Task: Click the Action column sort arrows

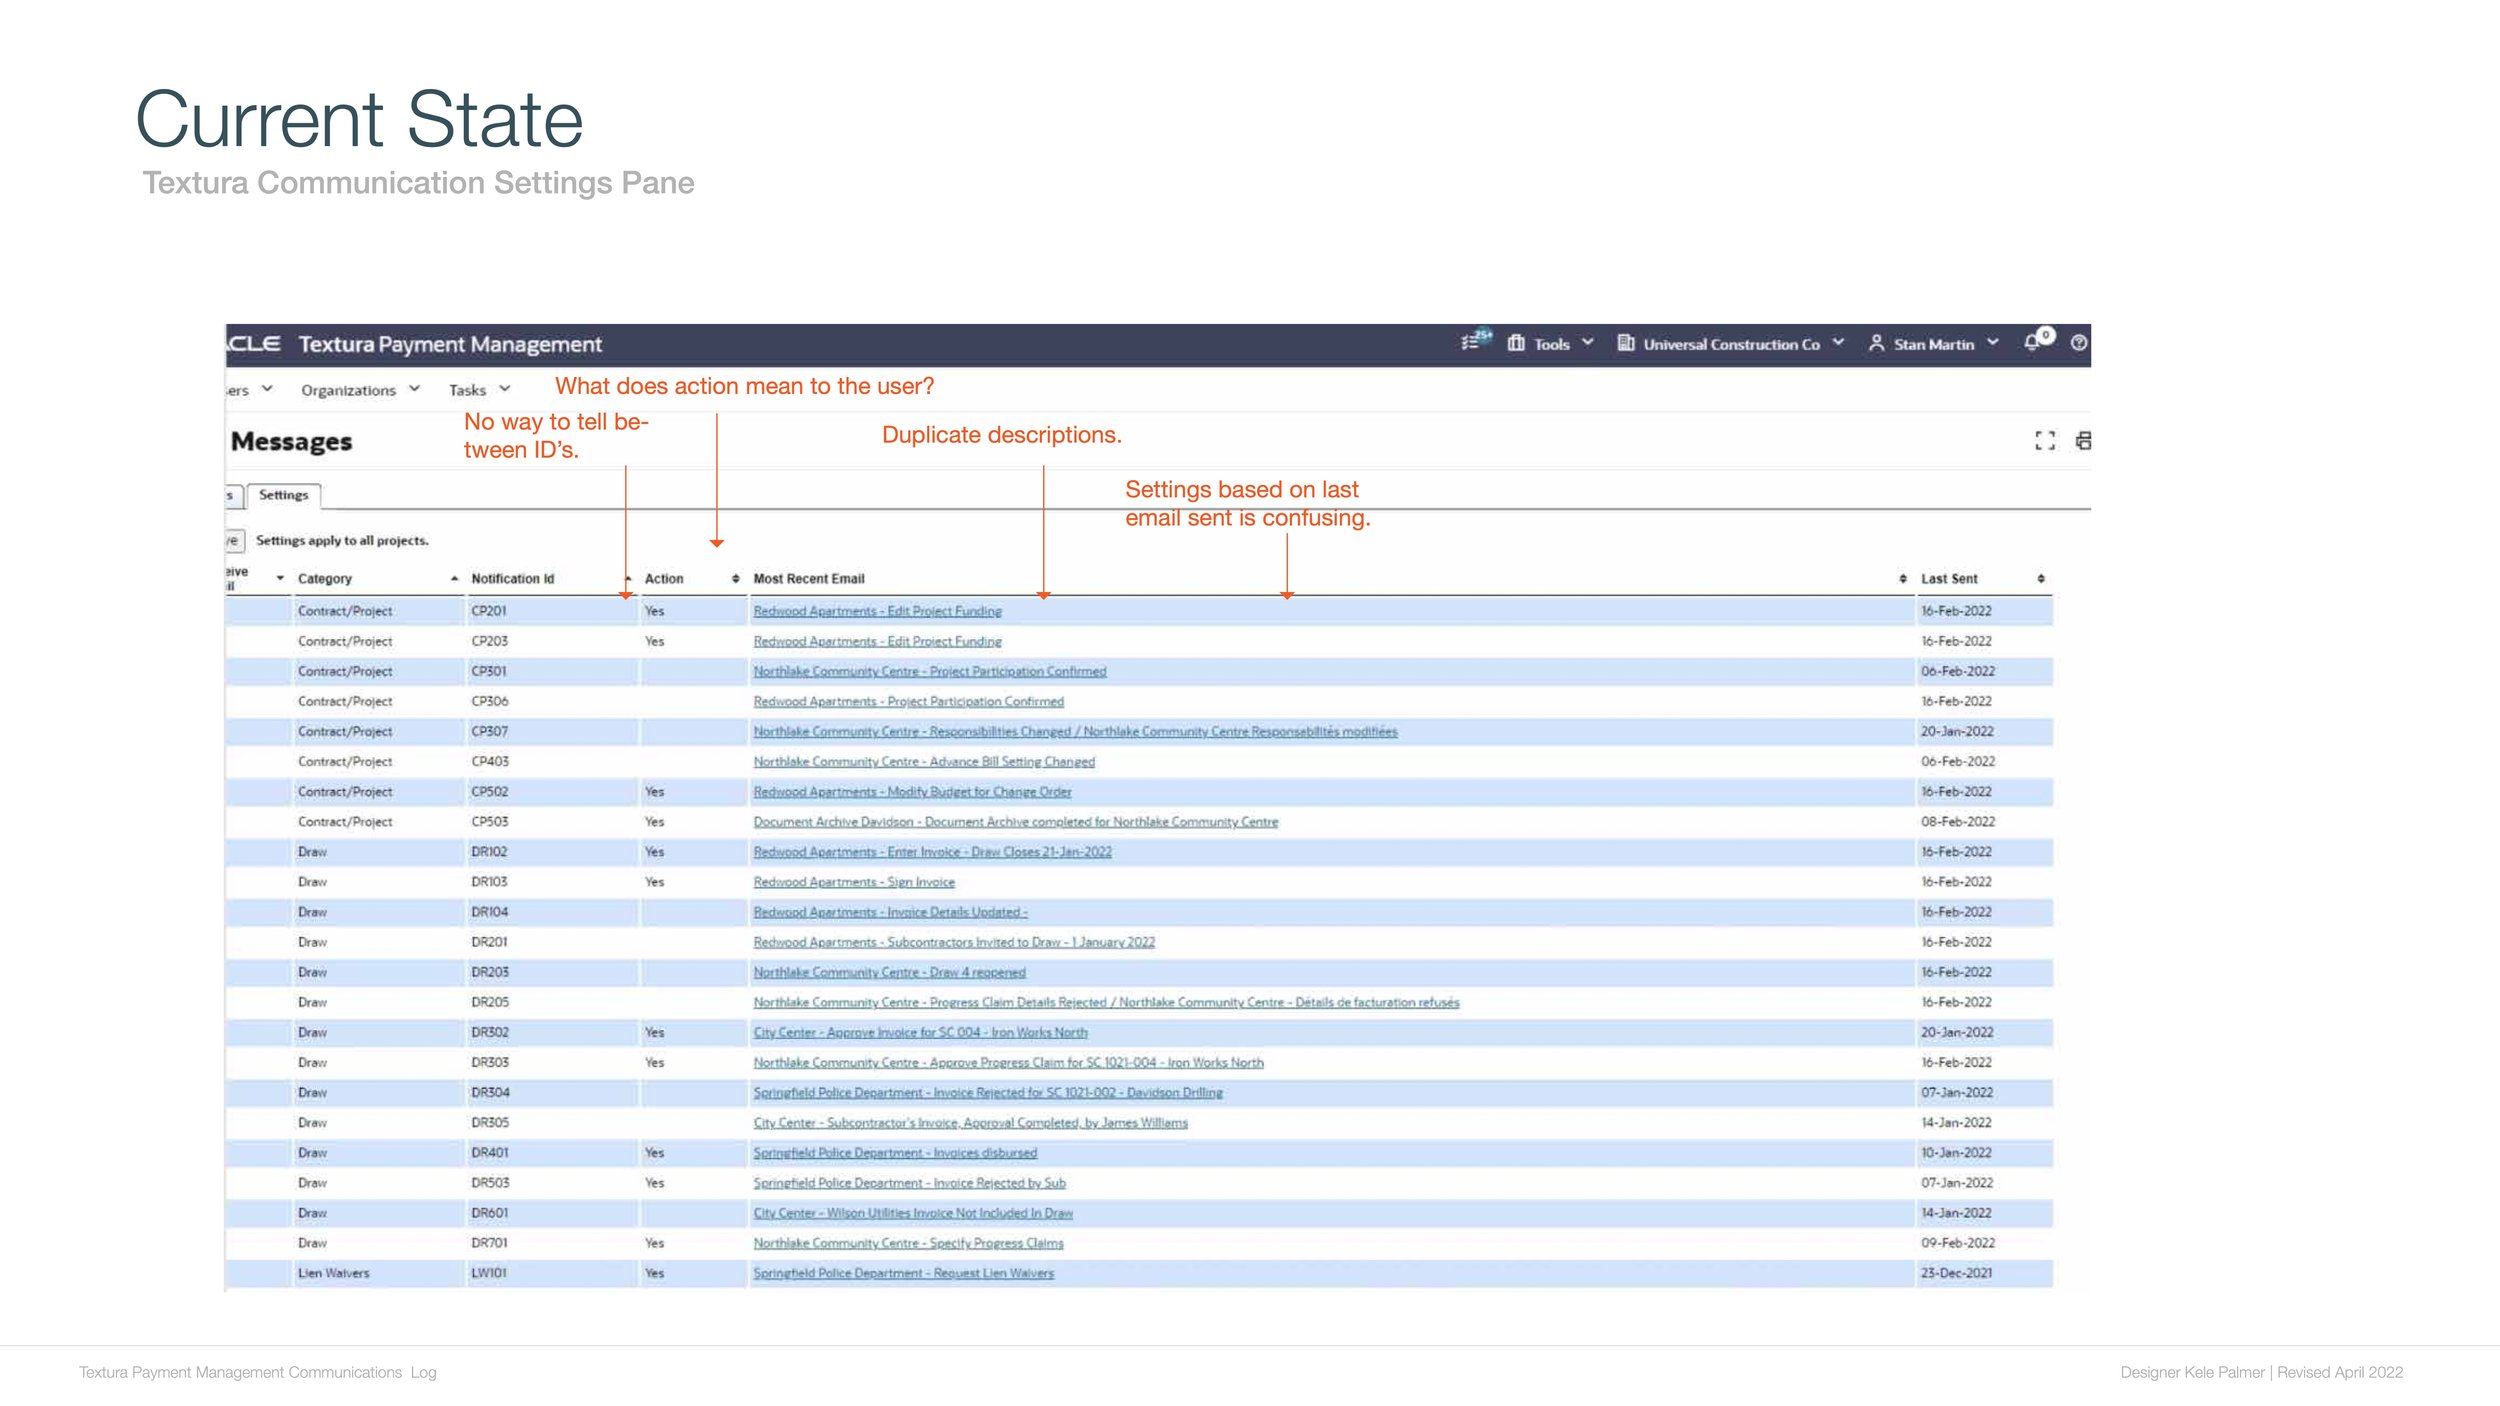Action: click(x=735, y=578)
